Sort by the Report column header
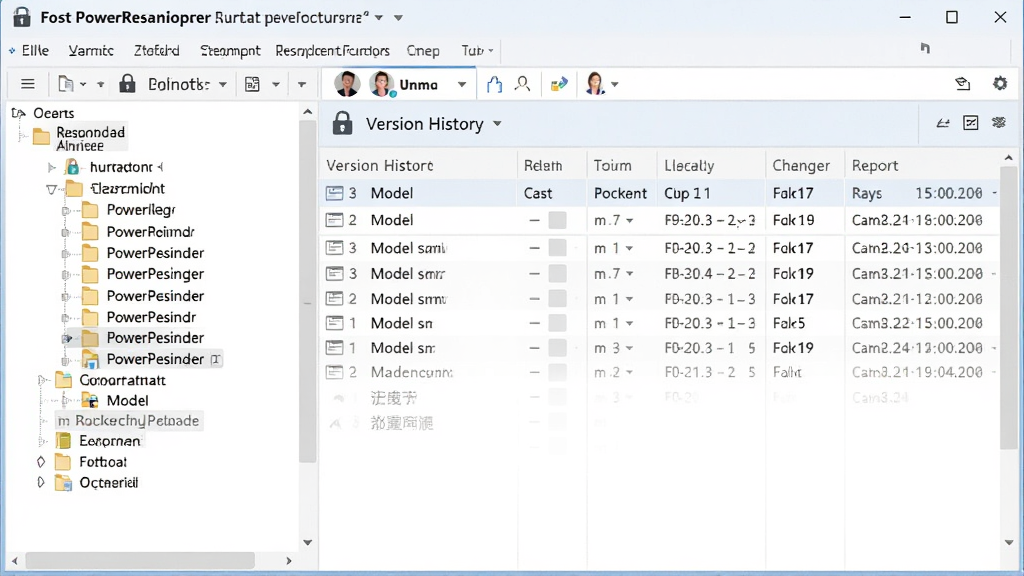Screen dimensions: 1024x576 tap(874, 166)
